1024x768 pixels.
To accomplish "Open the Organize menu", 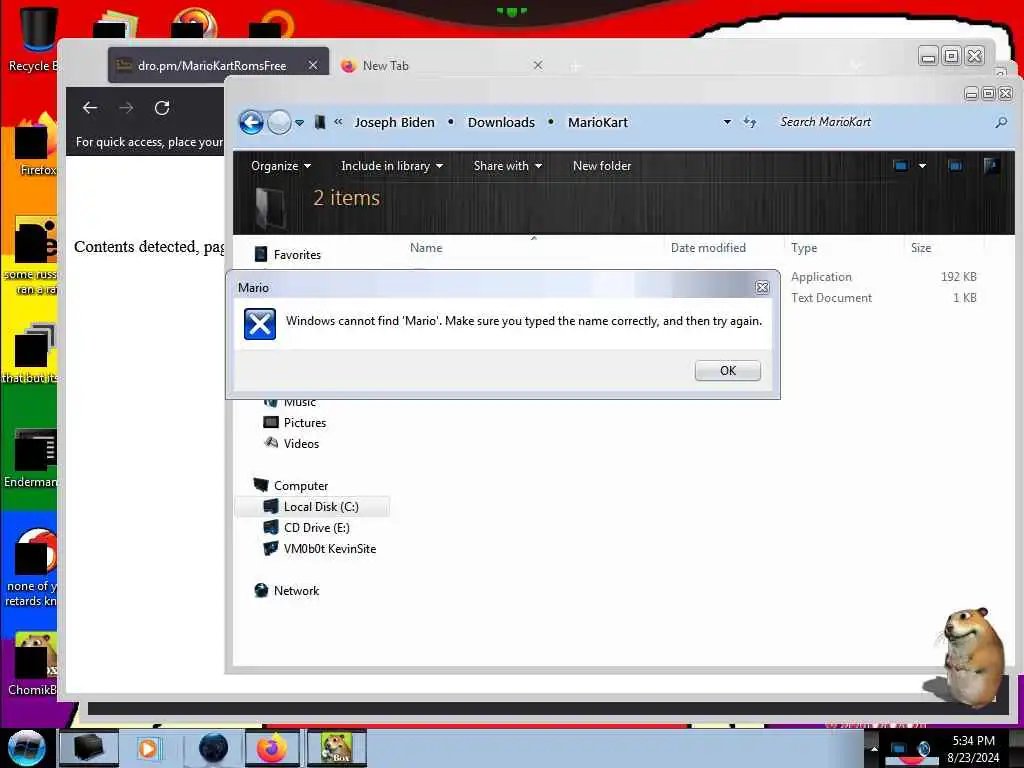I will (x=280, y=166).
